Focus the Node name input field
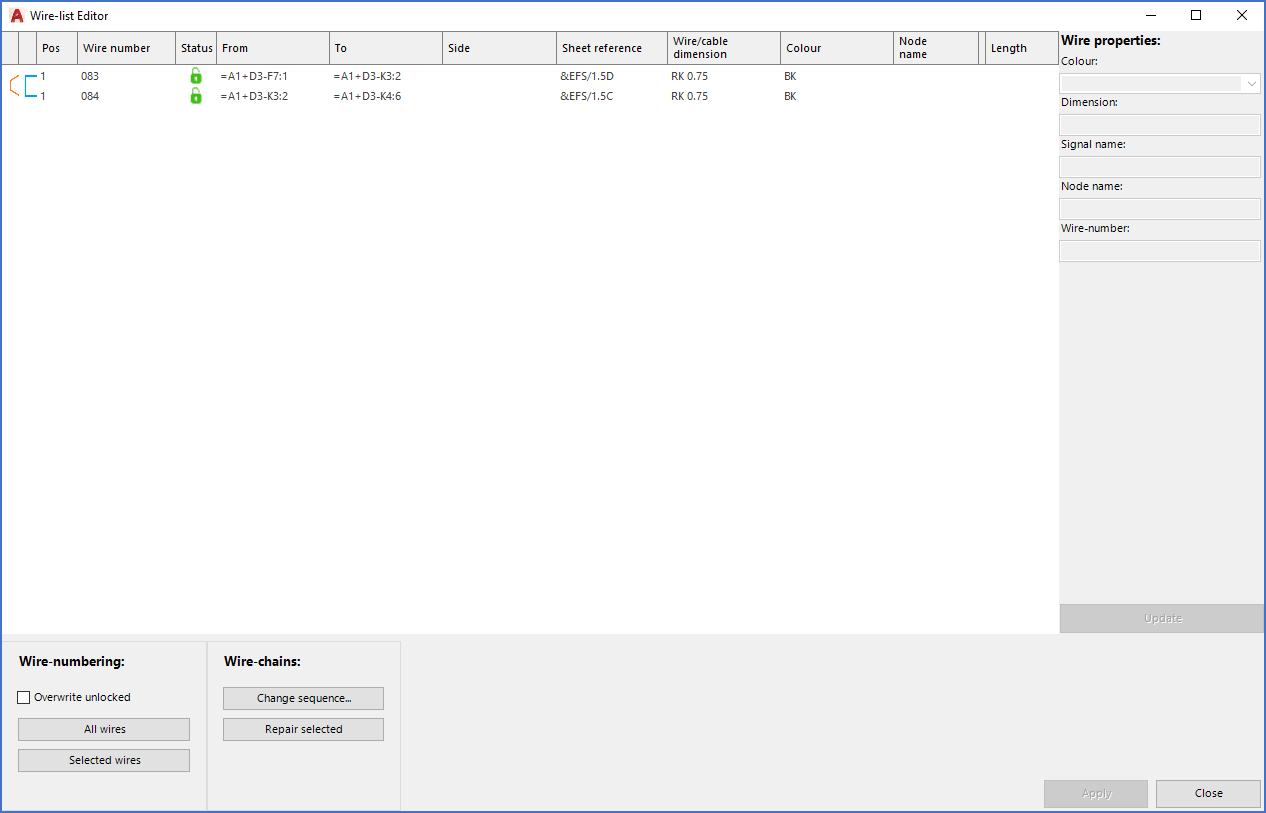Viewport: 1266px width, 813px height. pyautogui.click(x=1160, y=209)
